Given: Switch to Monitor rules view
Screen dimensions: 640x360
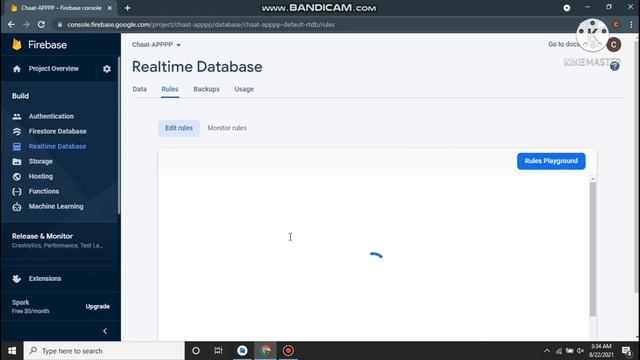Looking at the screenshot, I should tap(227, 128).
